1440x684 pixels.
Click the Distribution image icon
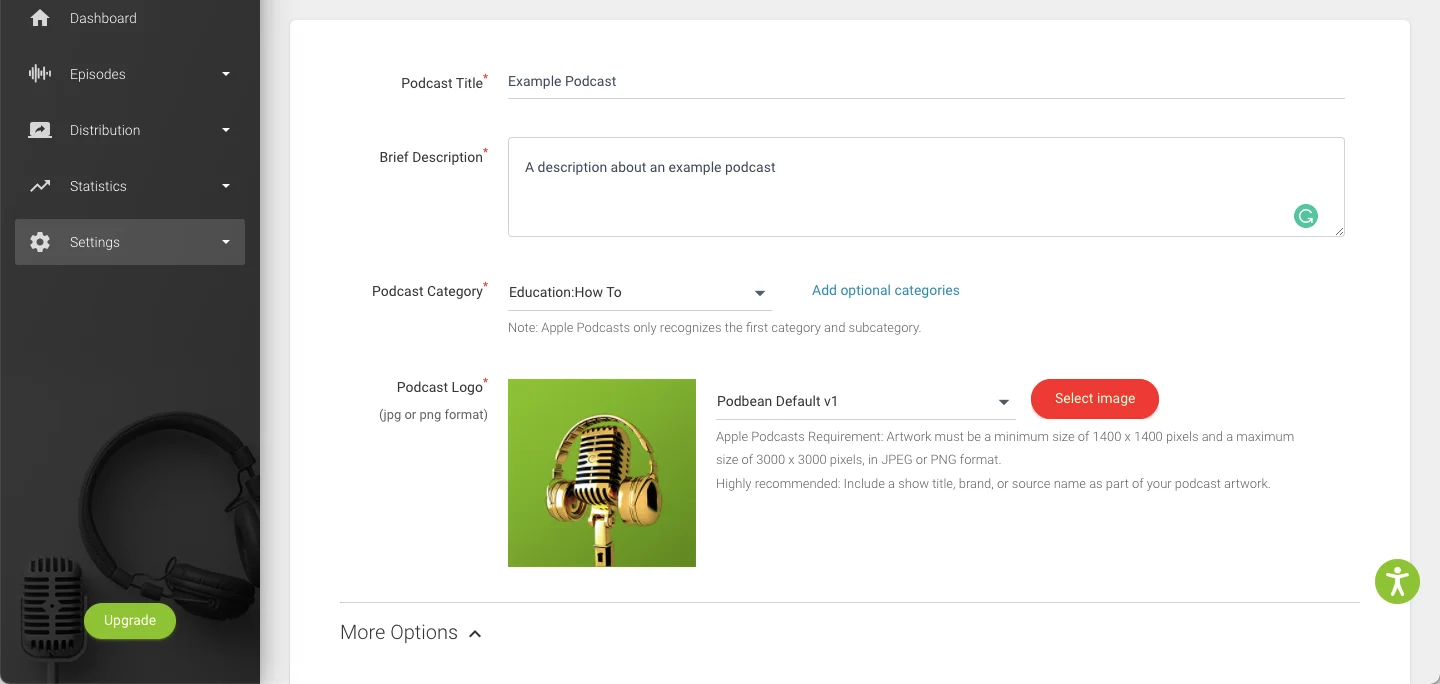click(x=40, y=129)
